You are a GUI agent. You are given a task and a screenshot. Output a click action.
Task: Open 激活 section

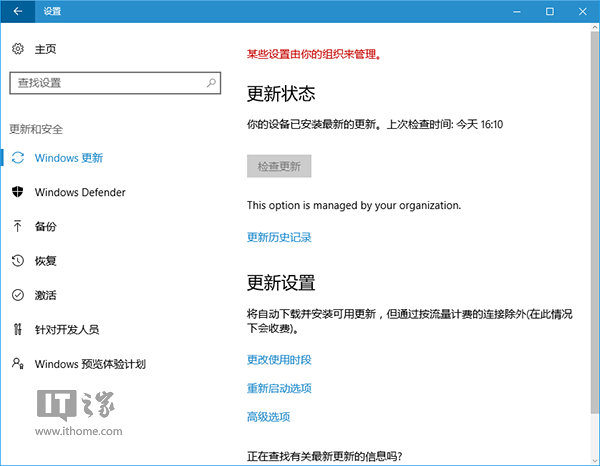tap(46, 295)
